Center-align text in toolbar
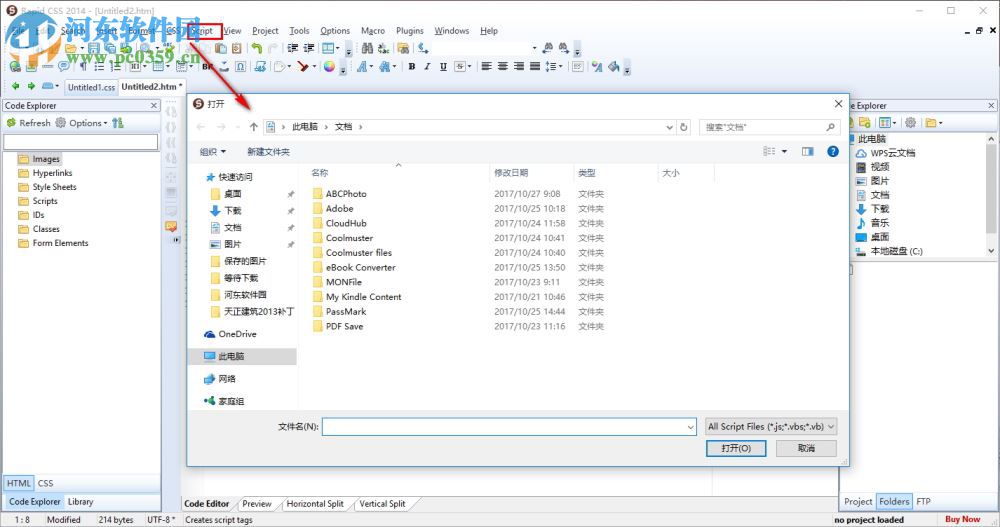The height and width of the screenshot is (527, 1000). coord(503,66)
